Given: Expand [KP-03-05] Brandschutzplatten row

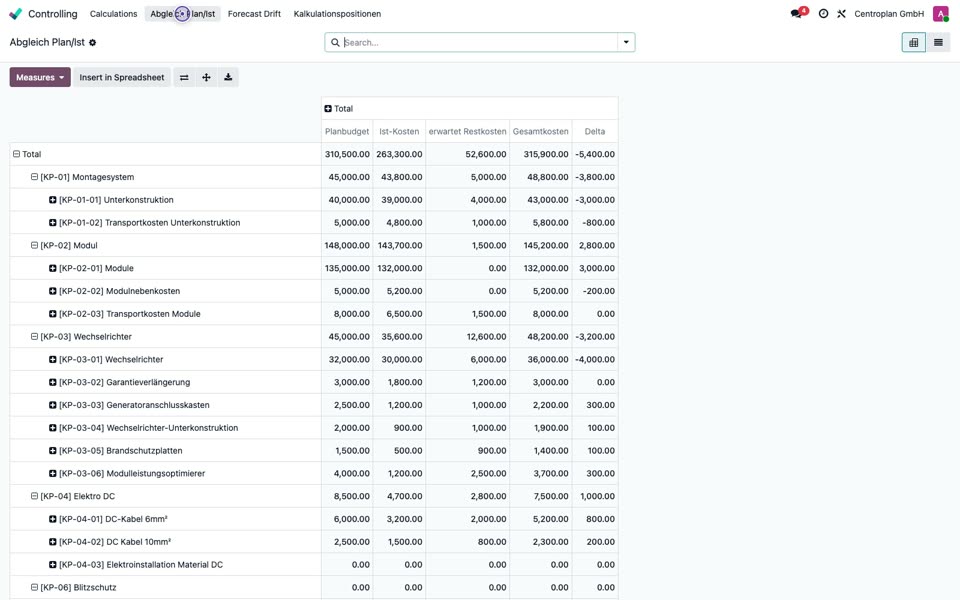Looking at the screenshot, I should pos(165,451).
